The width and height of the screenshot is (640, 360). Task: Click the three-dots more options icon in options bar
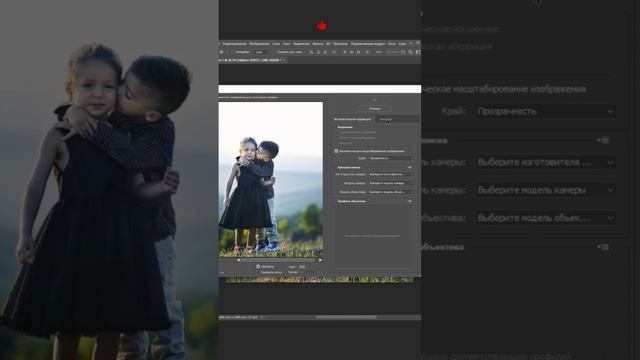[378, 52]
